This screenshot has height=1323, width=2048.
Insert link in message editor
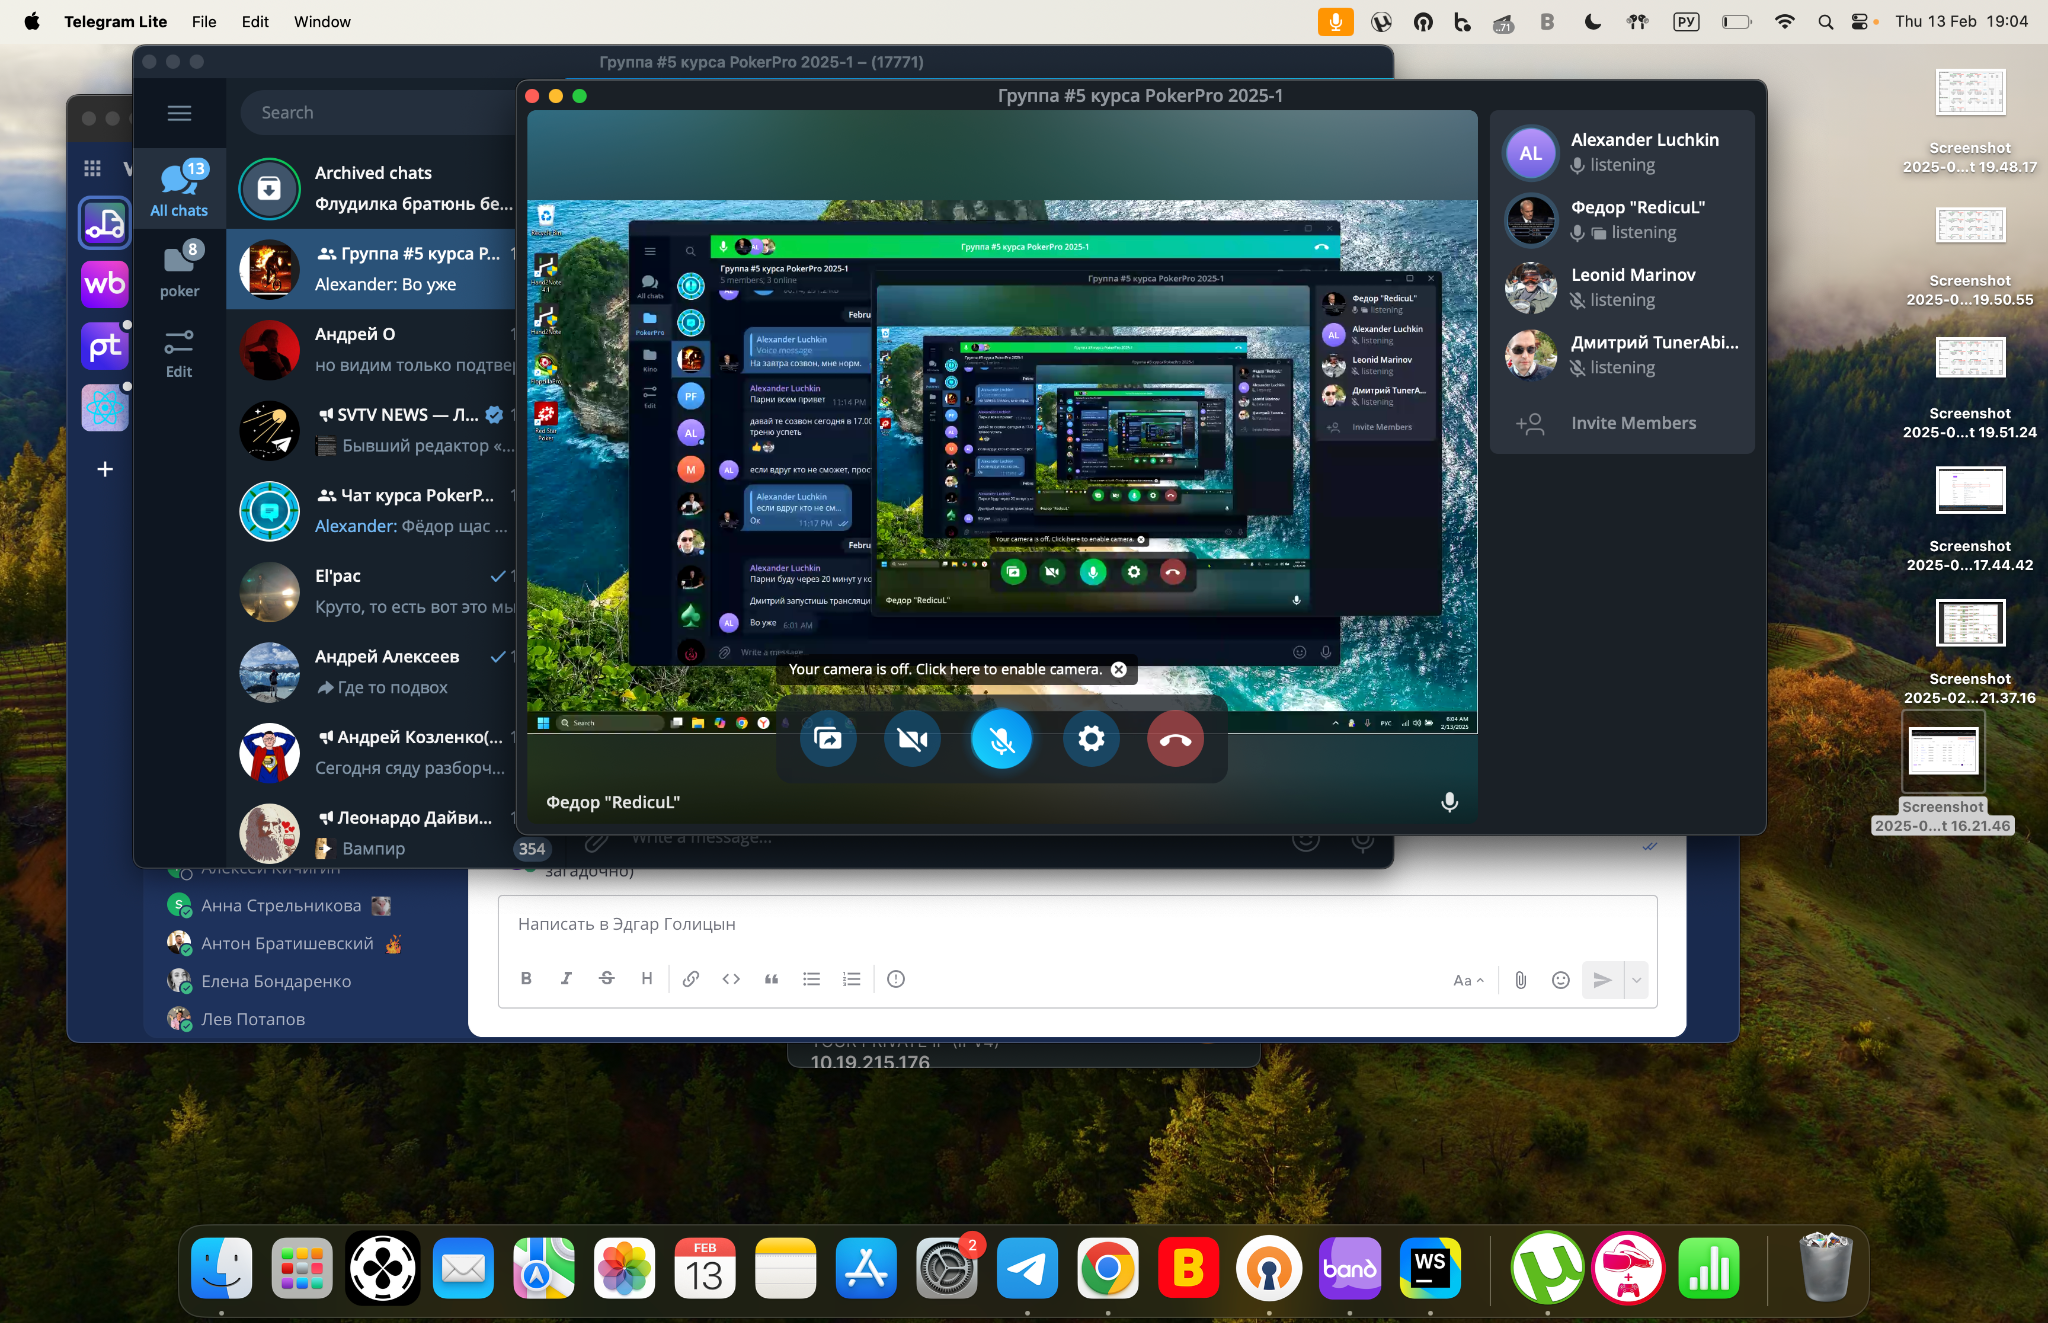coord(690,979)
